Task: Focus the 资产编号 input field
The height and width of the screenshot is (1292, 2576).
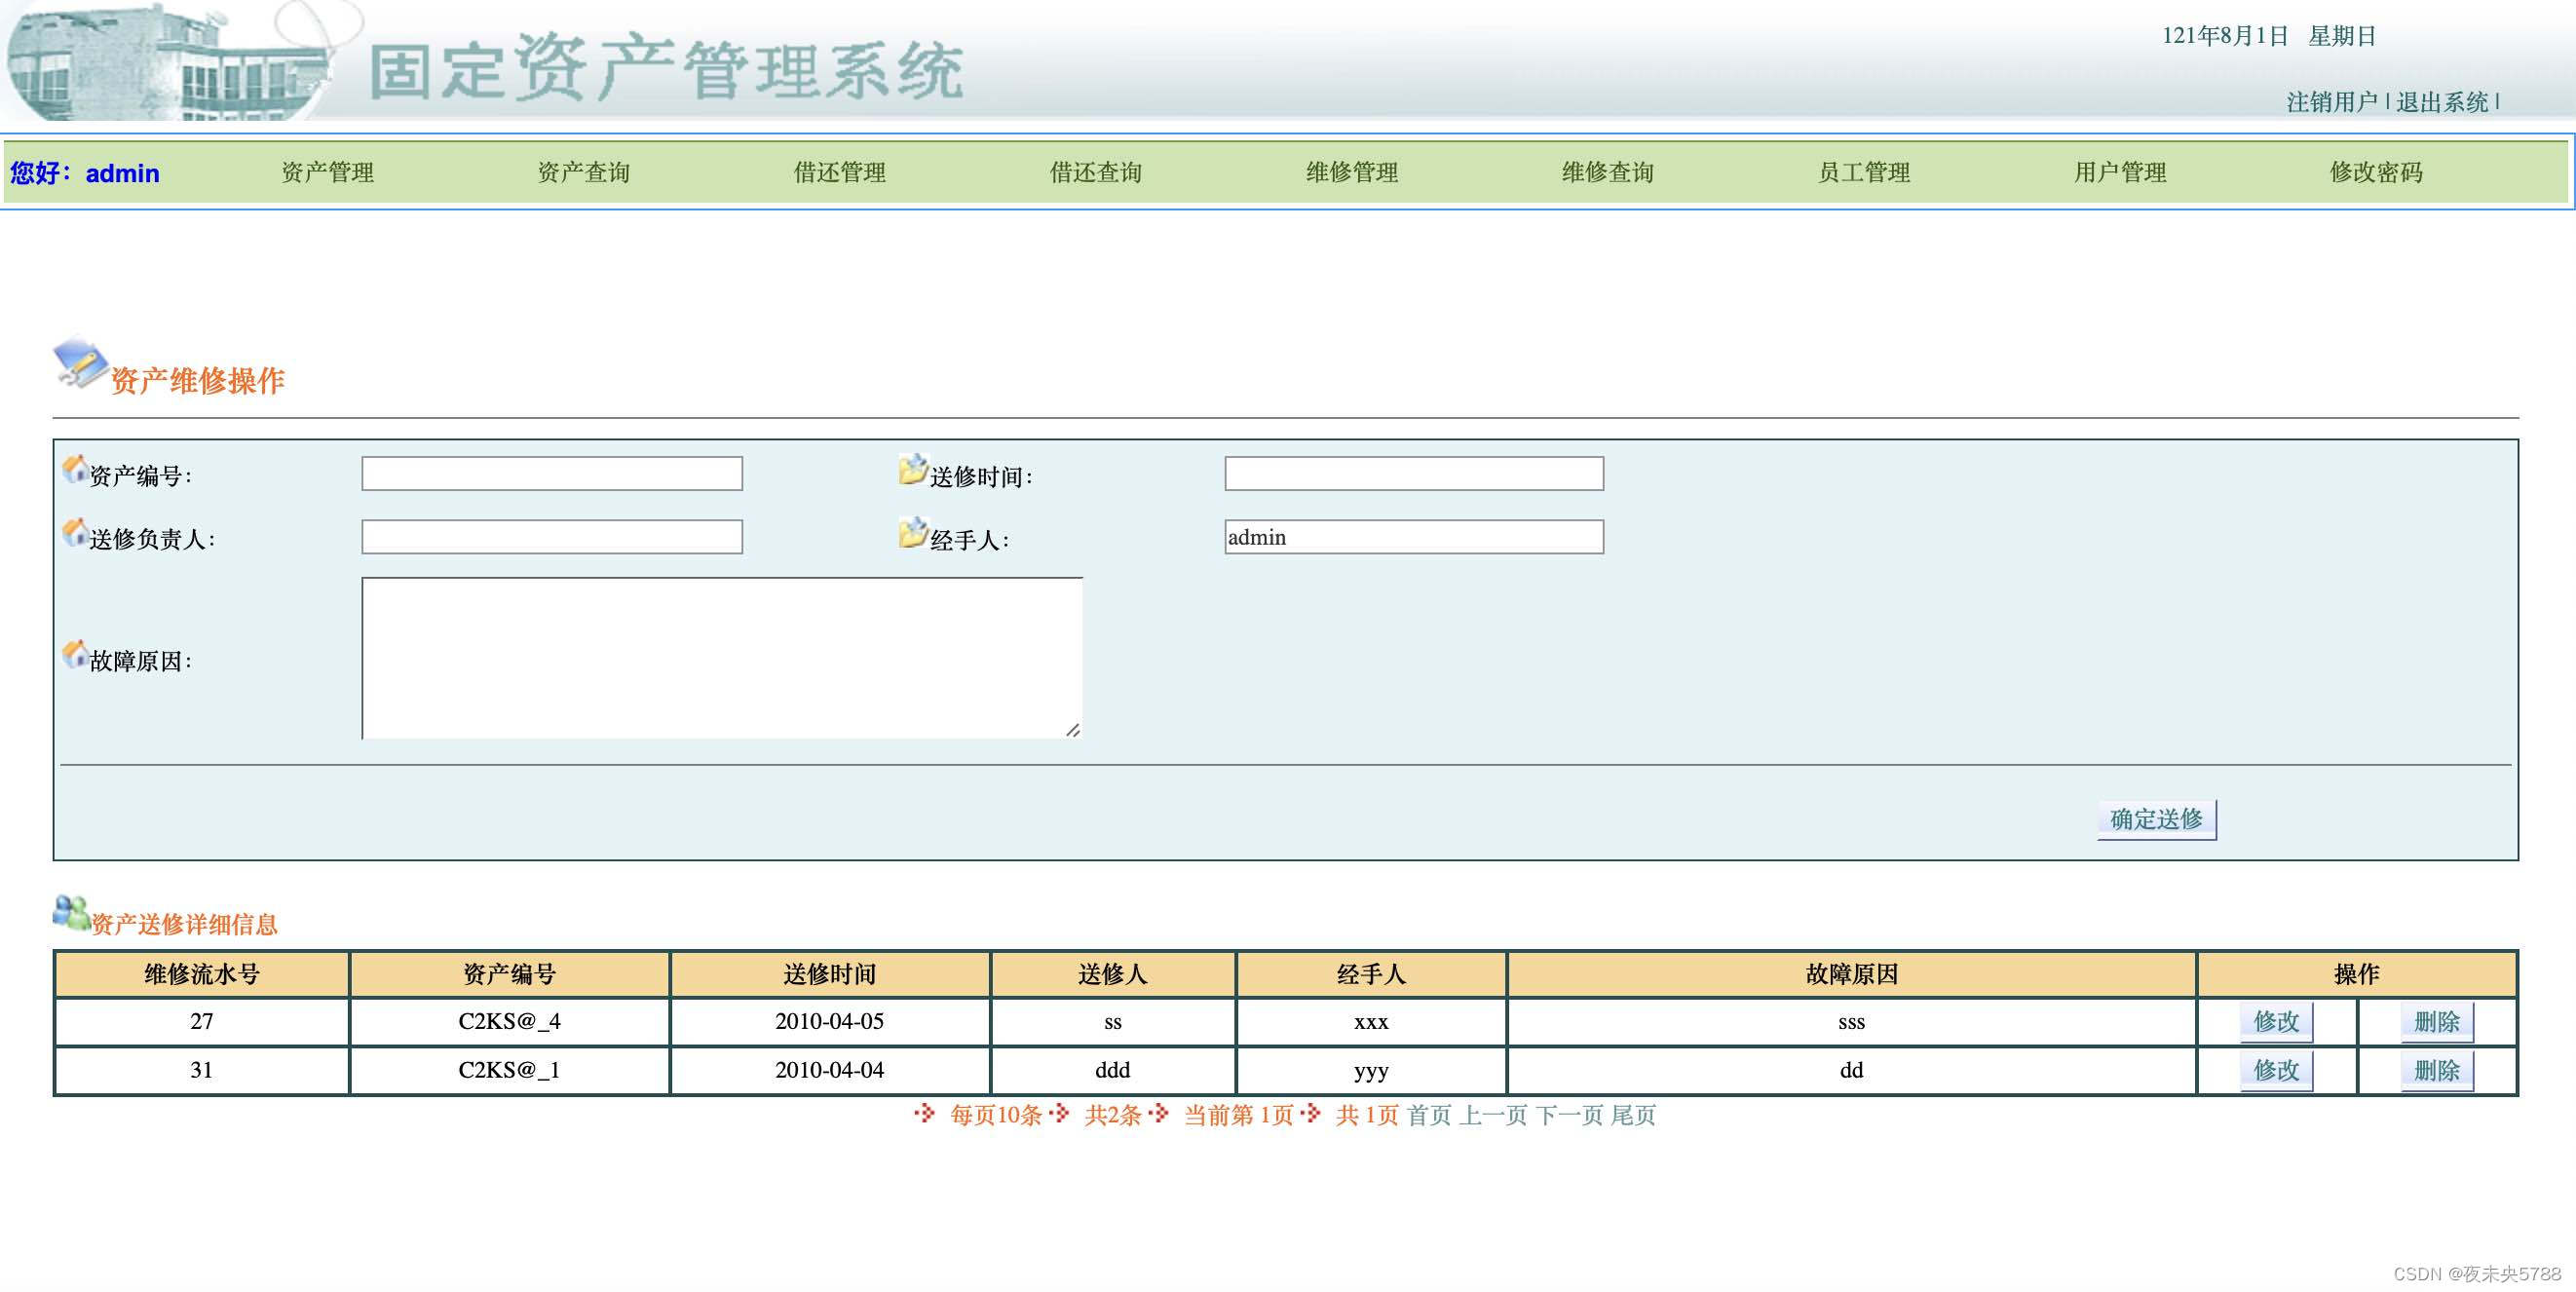Action: [552, 474]
